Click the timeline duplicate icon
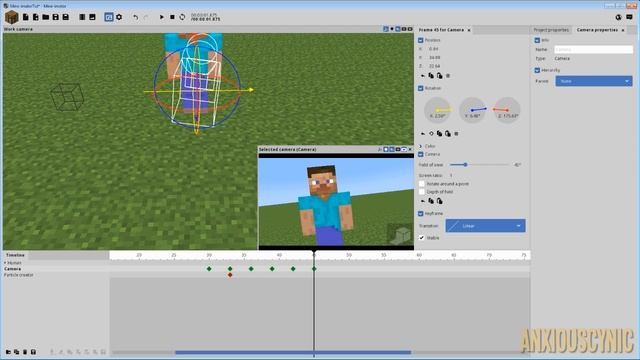Image resolution: width=640 pixels, height=360 pixels. [x=16, y=352]
